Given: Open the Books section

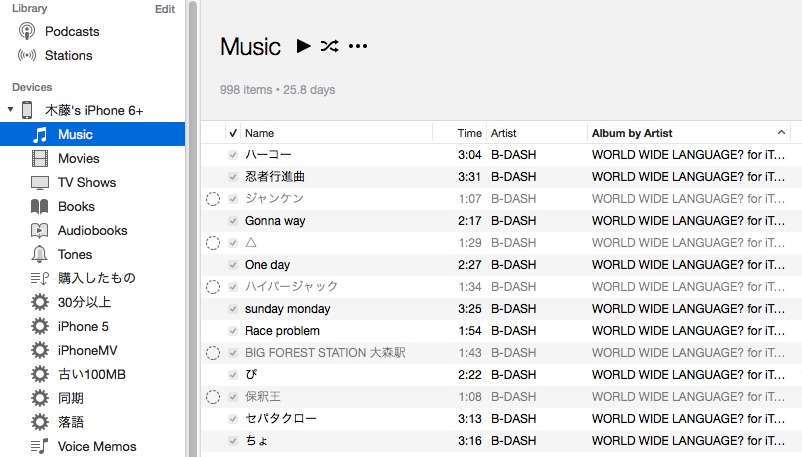Looking at the screenshot, I should [76, 206].
